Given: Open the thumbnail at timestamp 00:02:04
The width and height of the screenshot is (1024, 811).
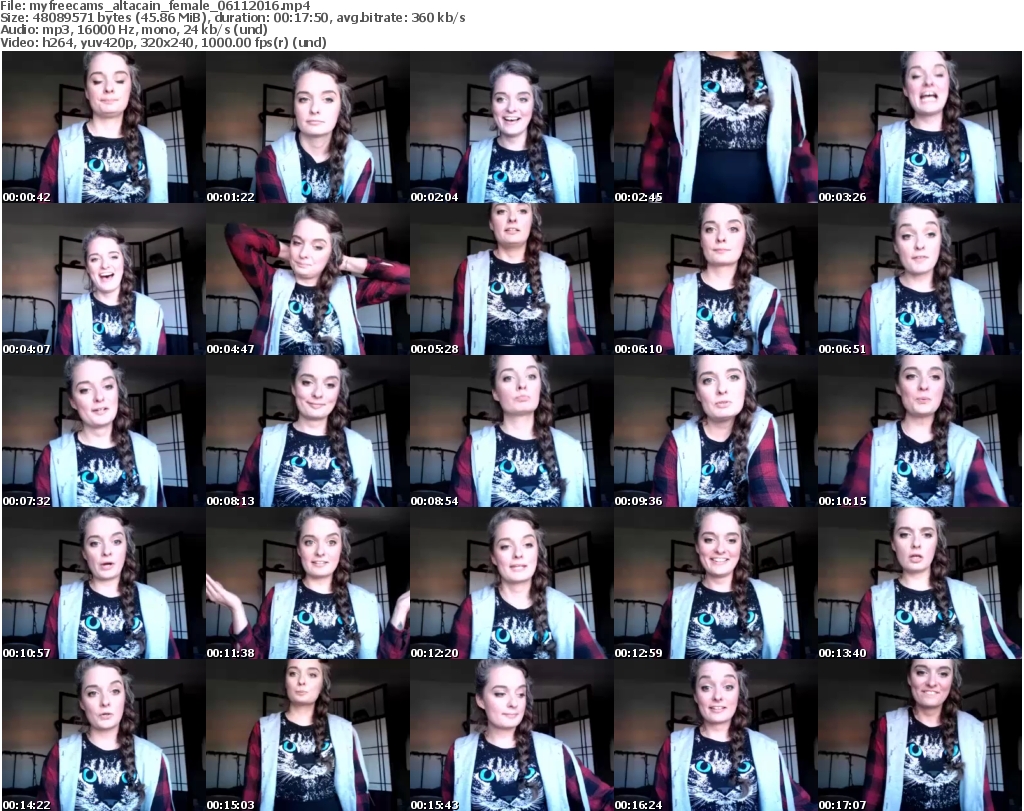Looking at the screenshot, I should [x=511, y=127].
